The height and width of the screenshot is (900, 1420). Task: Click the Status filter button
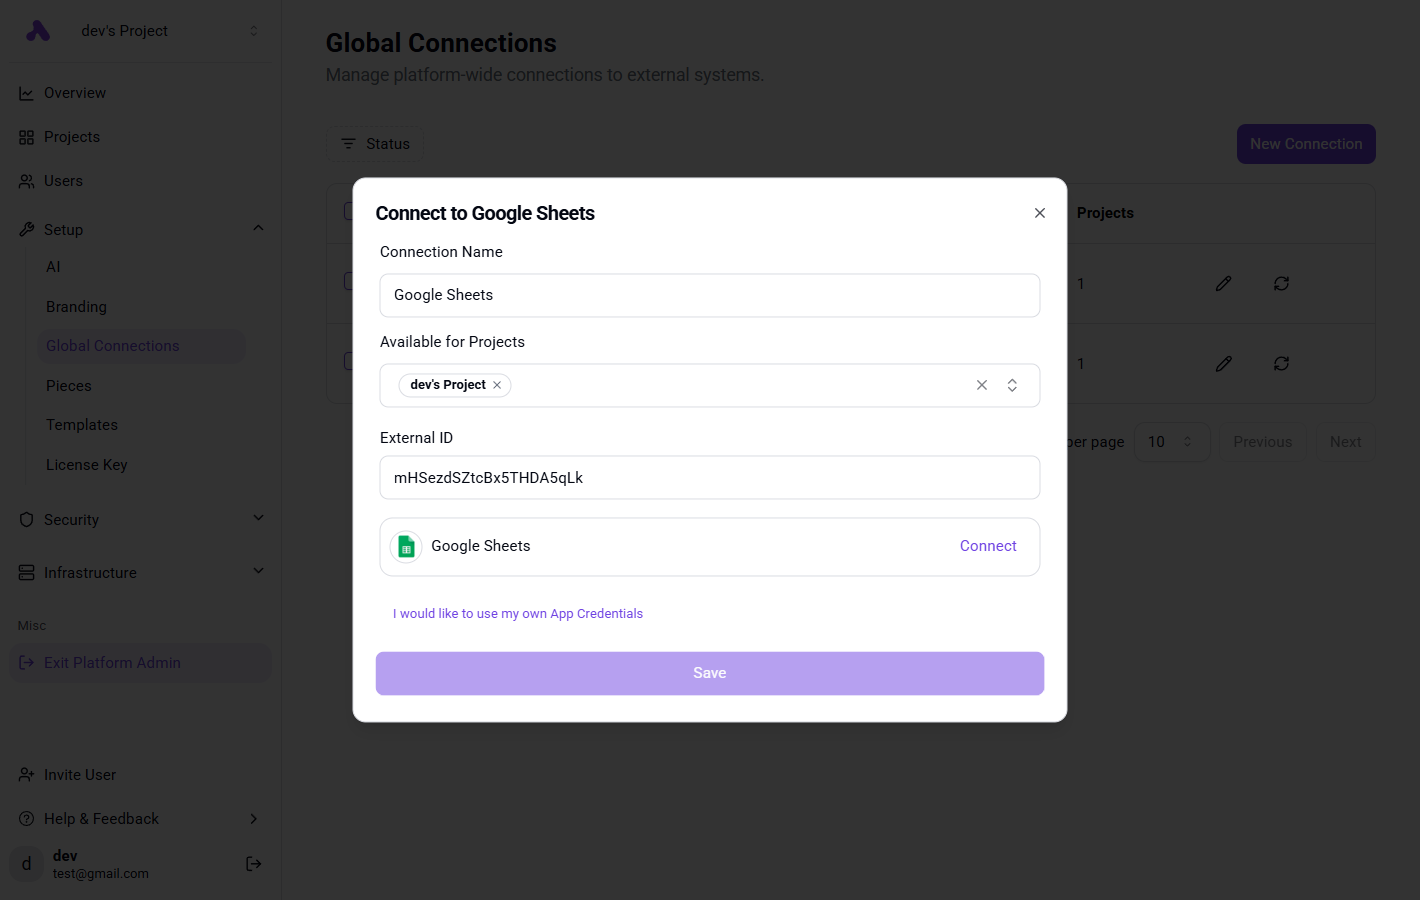pos(375,144)
